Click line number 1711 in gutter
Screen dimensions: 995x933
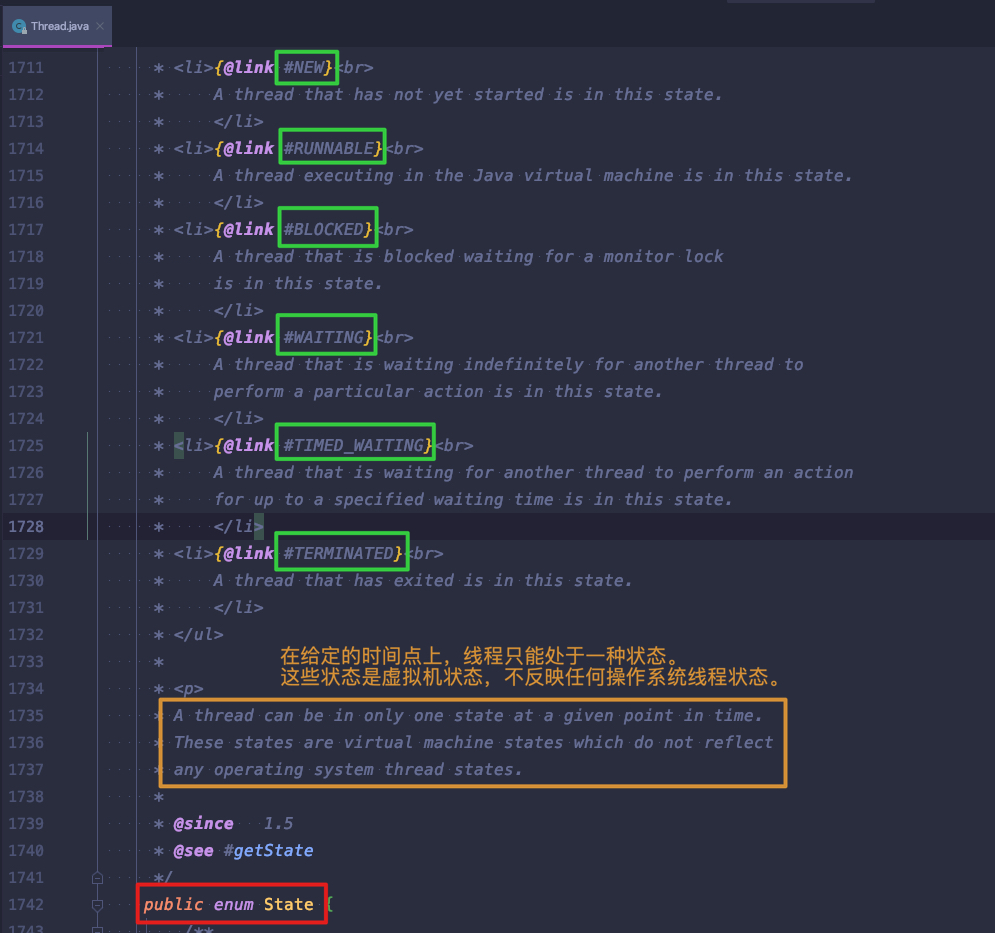point(26,68)
